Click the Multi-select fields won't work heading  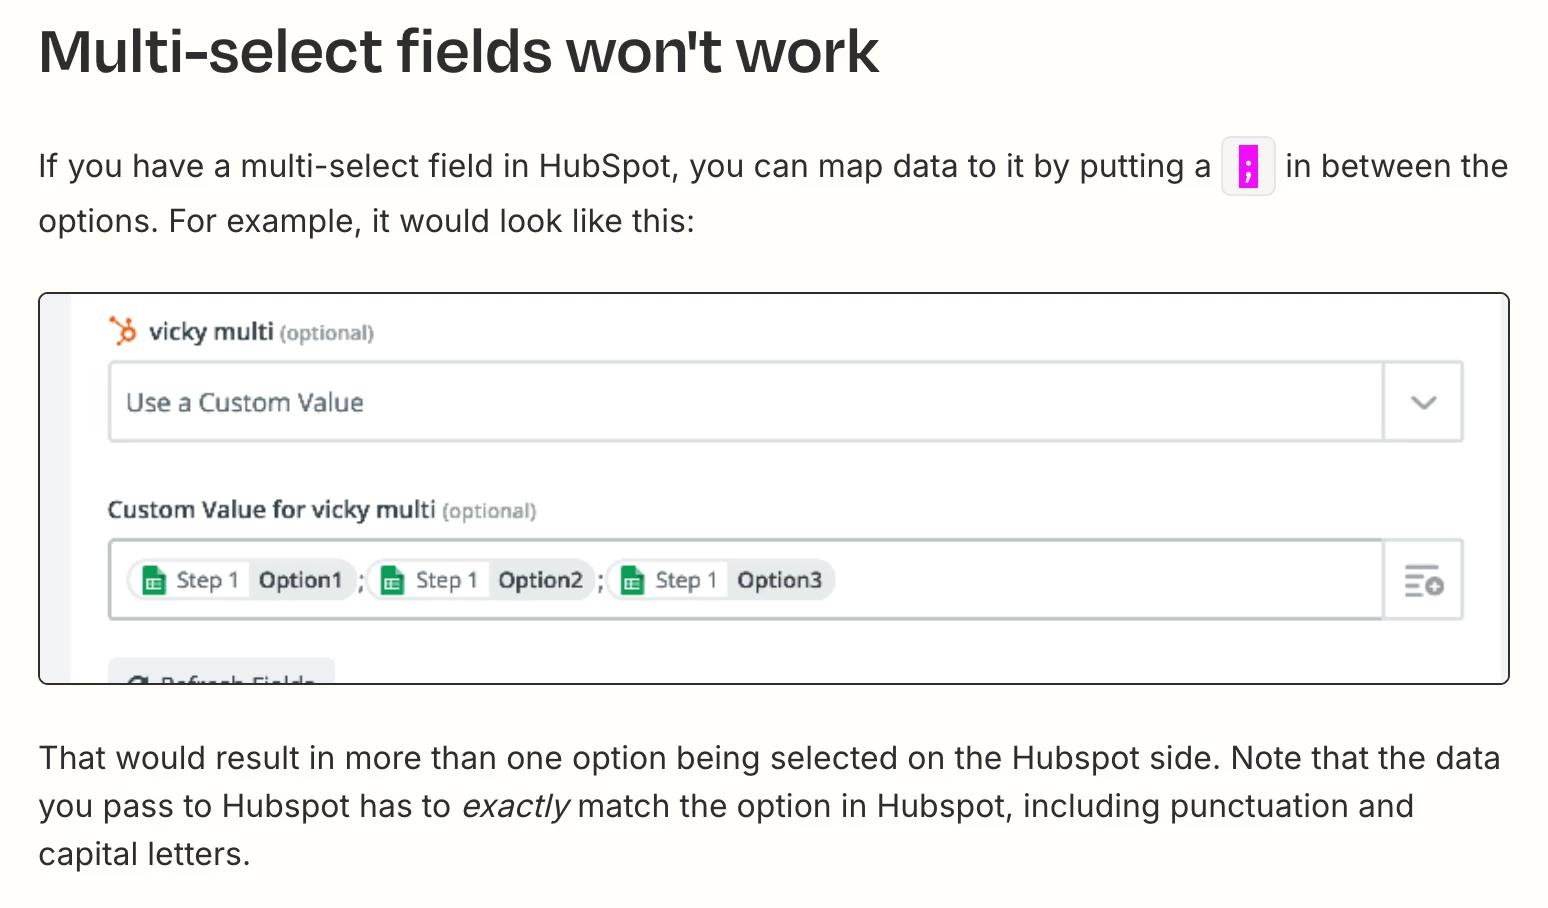(459, 51)
